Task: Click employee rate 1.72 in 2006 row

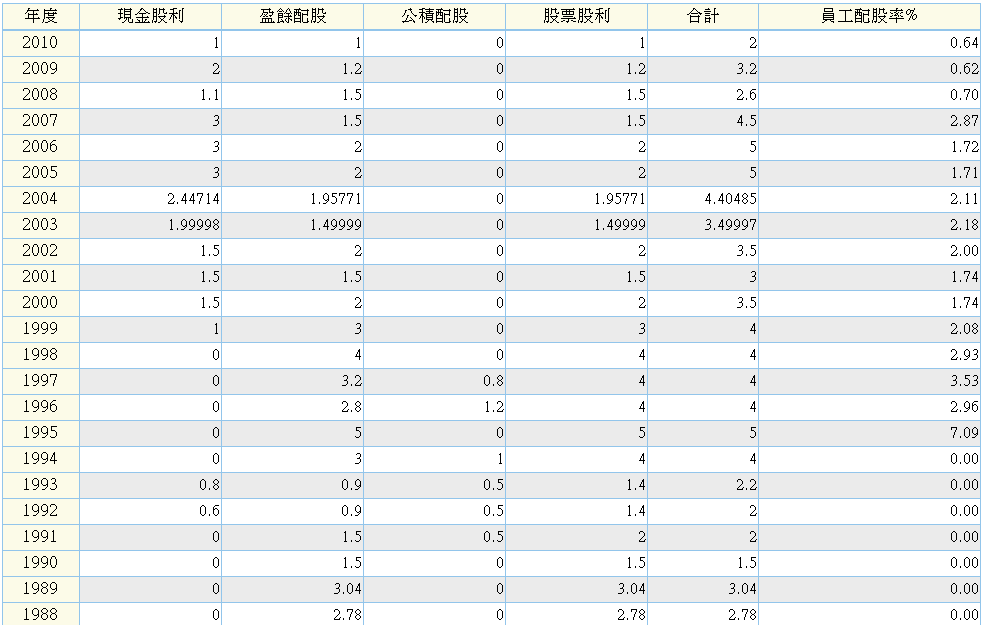Action: [964, 147]
